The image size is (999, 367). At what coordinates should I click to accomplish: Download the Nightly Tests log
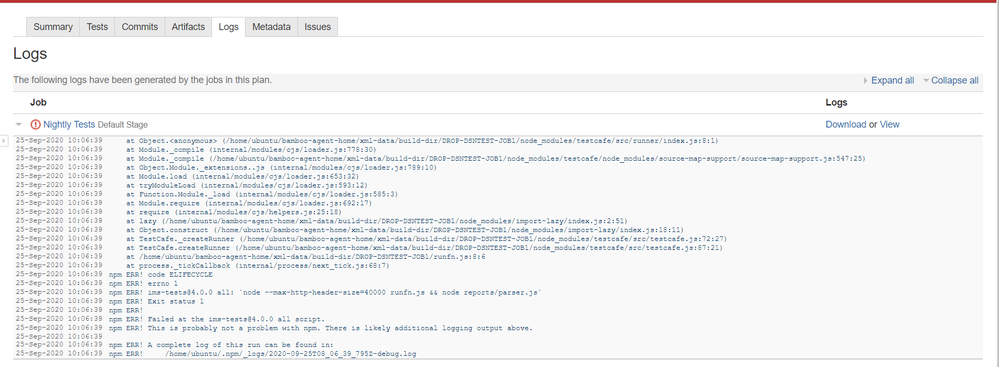click(845, 124)
